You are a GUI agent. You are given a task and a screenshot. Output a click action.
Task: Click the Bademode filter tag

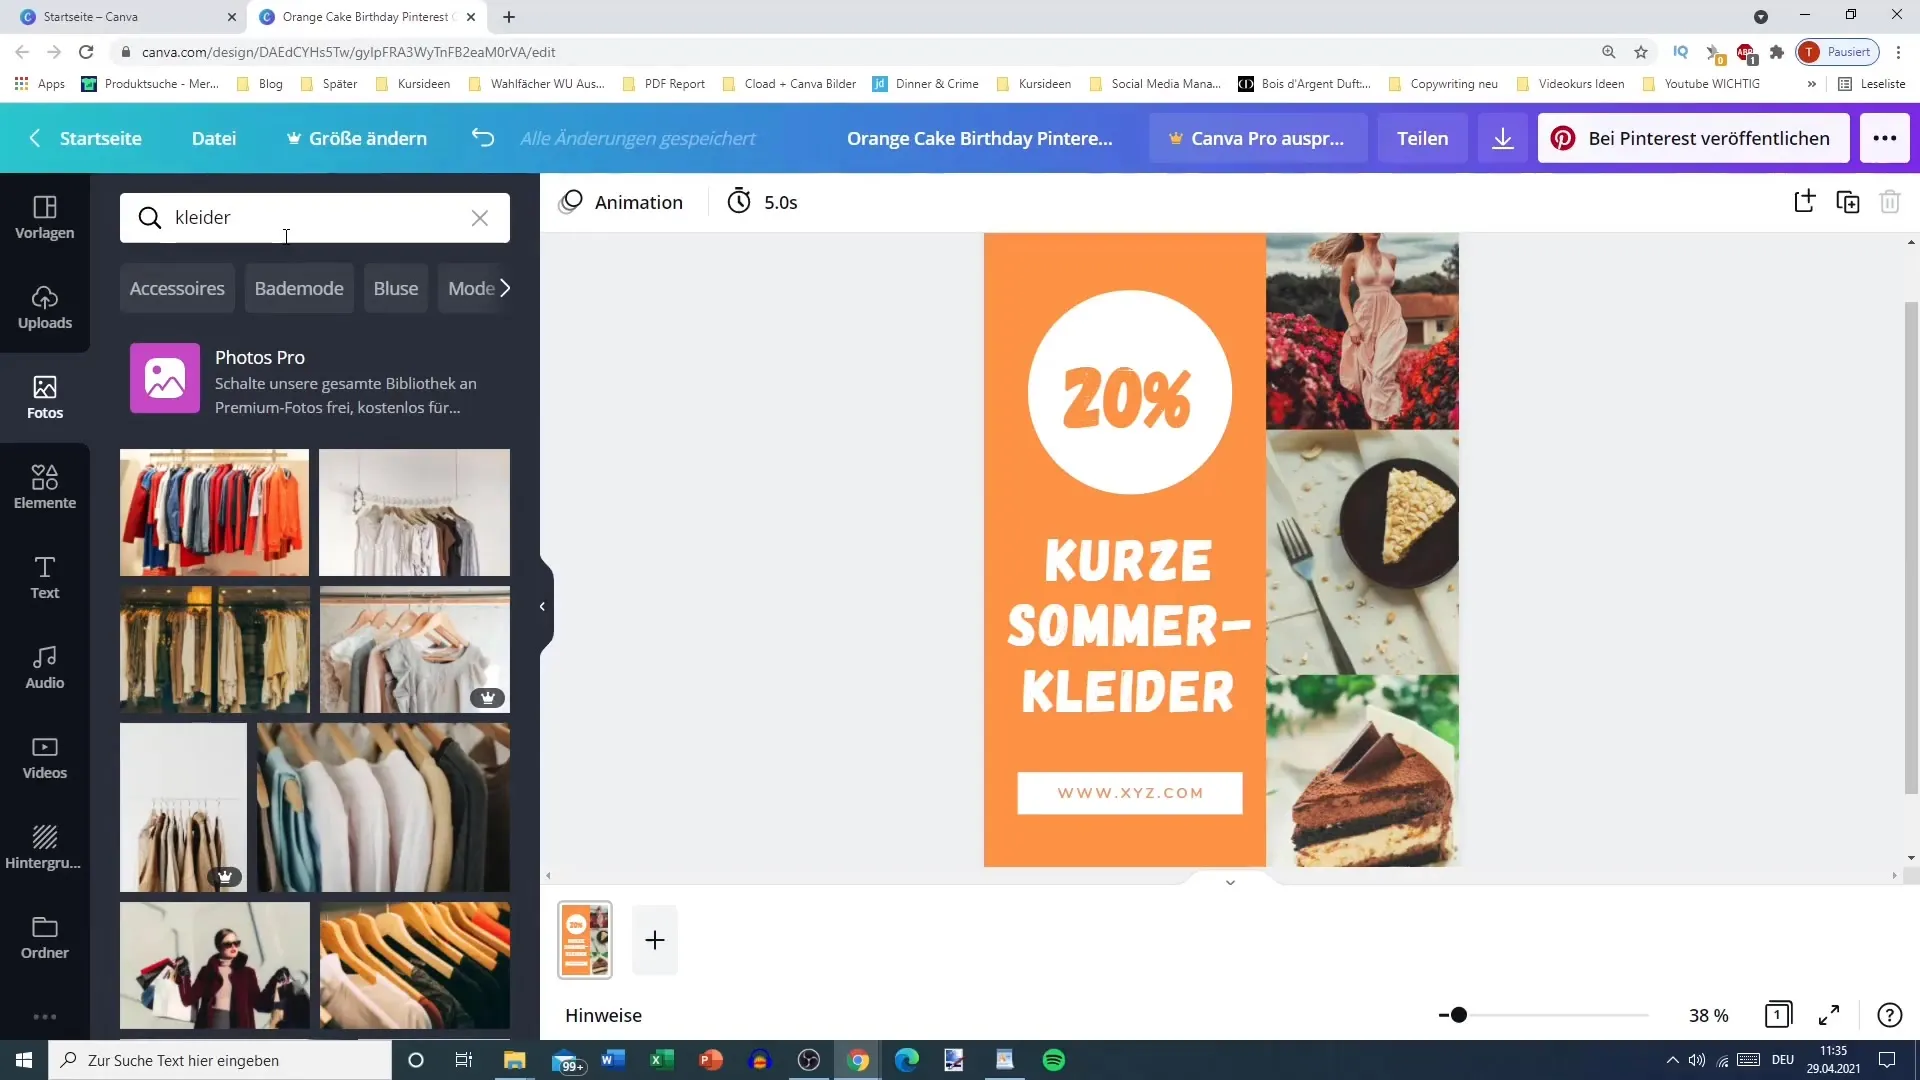tap(299, 287)
